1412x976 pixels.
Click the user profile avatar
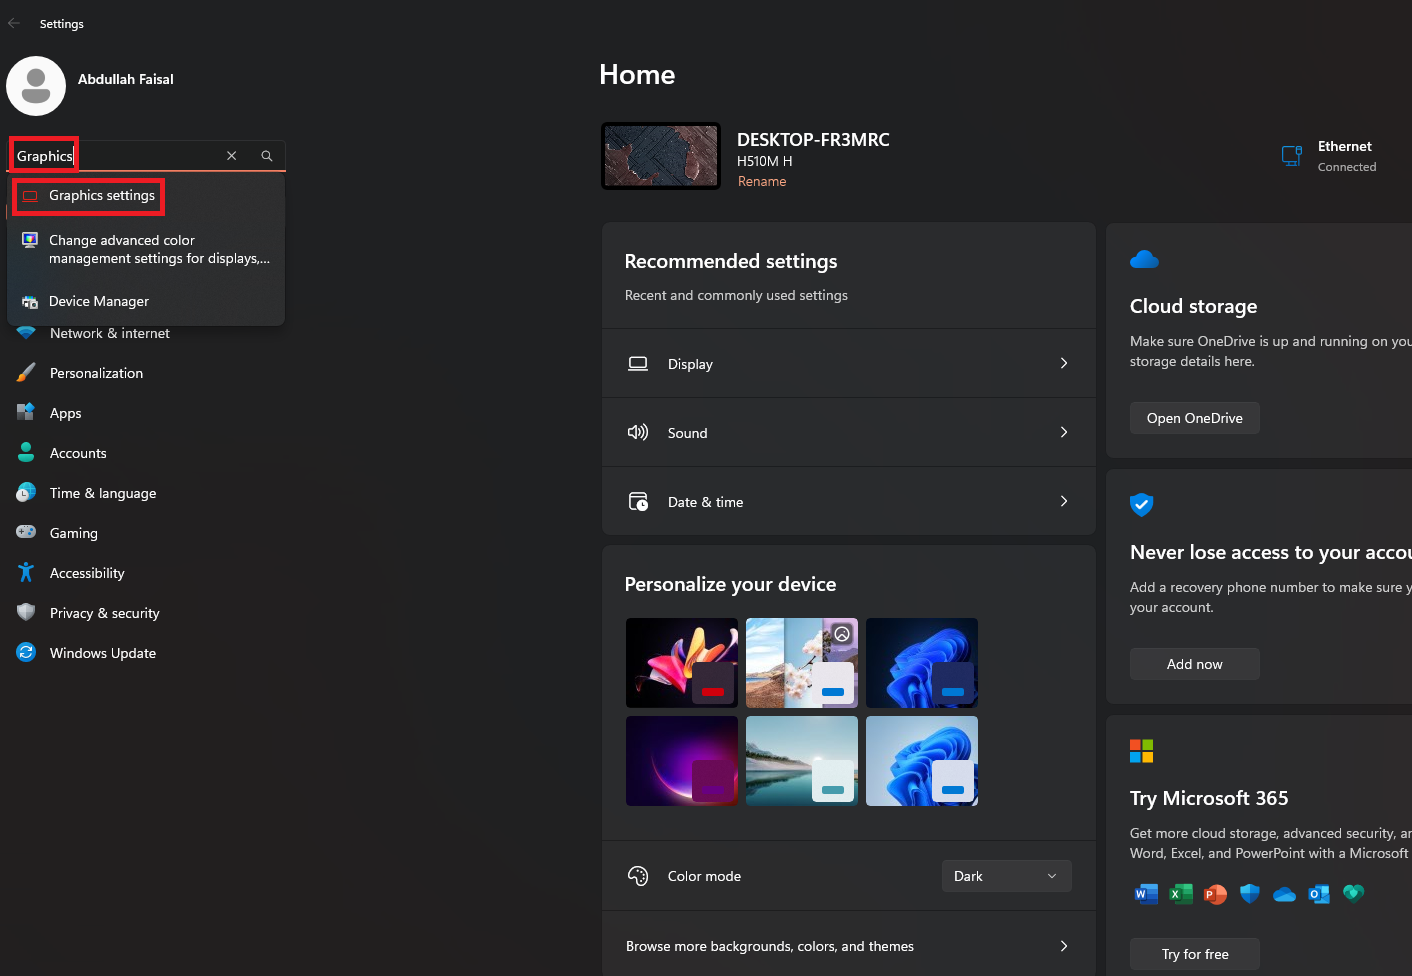click(x=36, y=86)
